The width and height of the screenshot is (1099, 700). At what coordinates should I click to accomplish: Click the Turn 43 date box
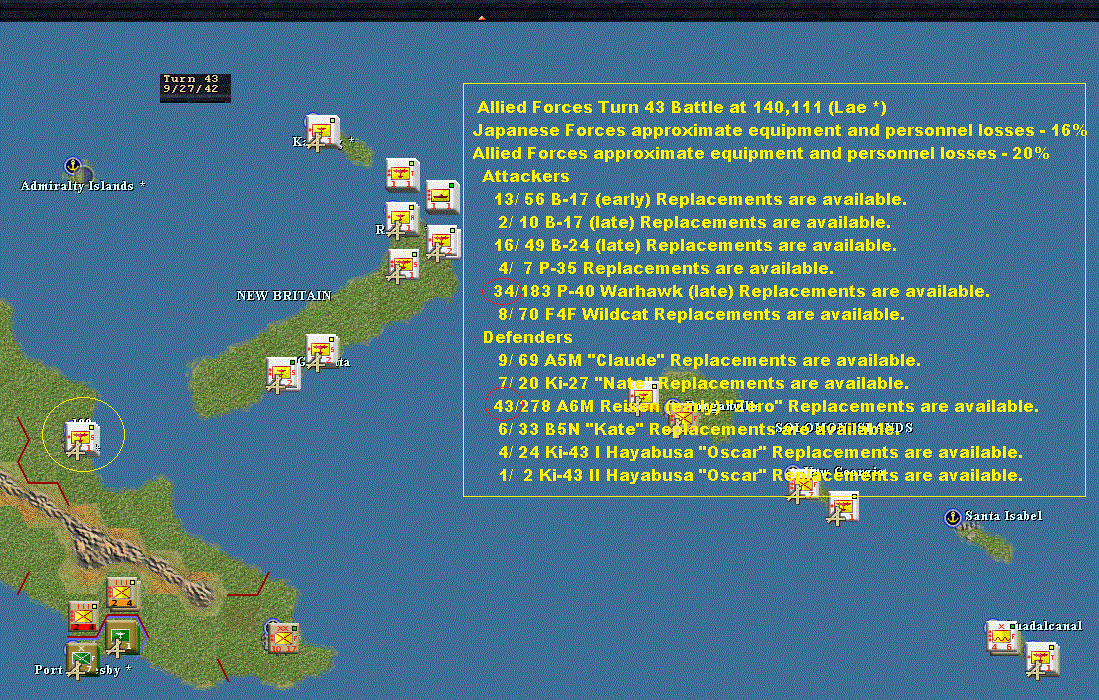195,88
